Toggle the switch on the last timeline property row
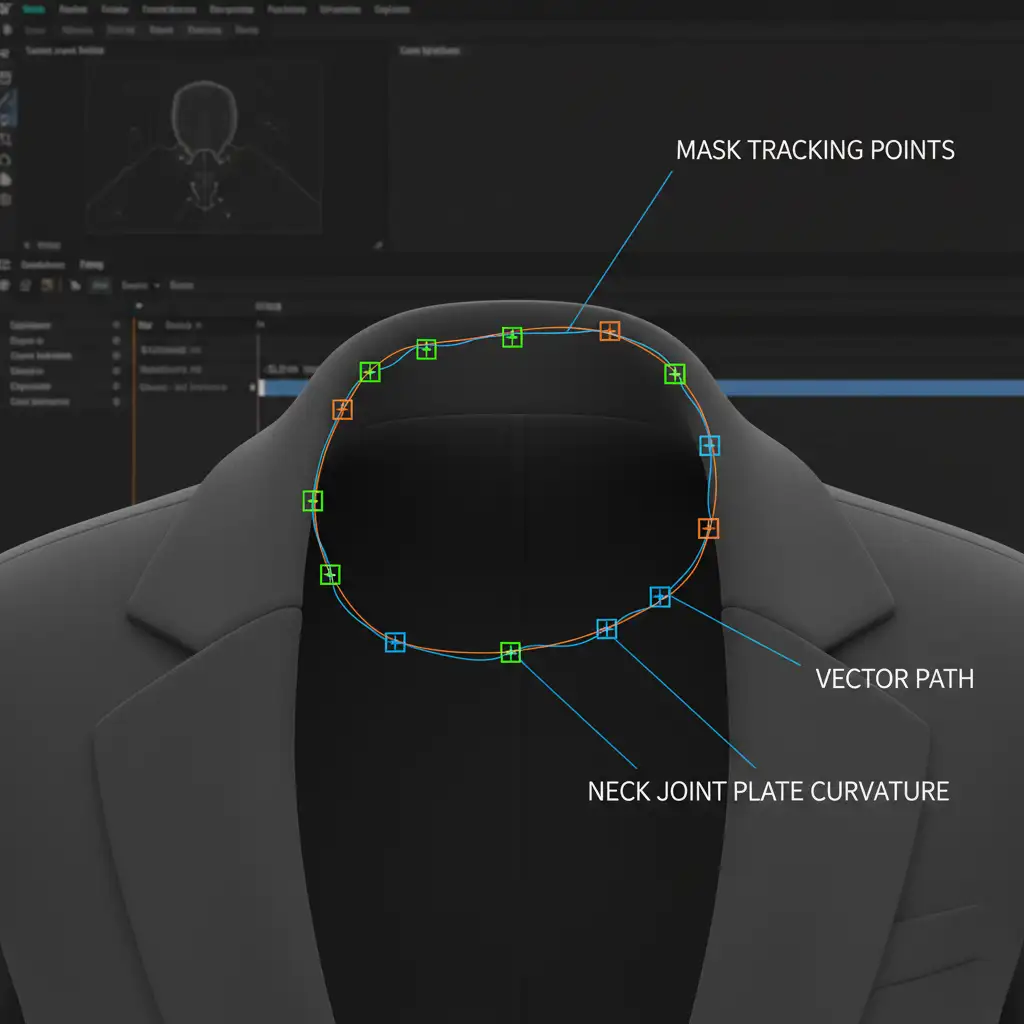1024x1024 pixels. tap(117, 402)
